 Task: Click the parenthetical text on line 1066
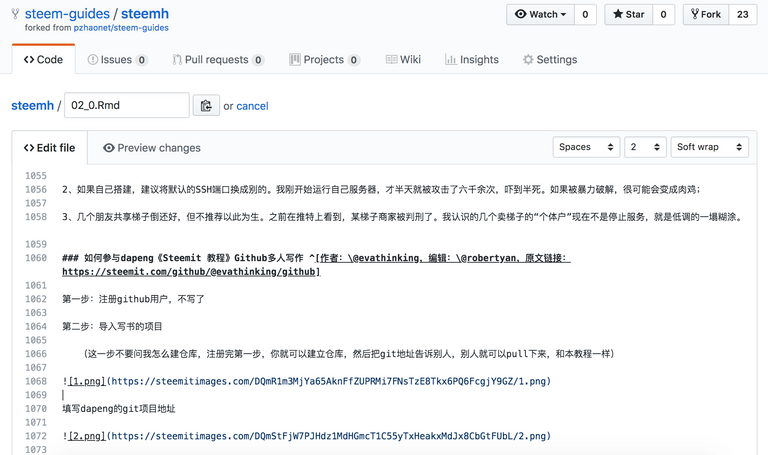(x=349, y=354)
